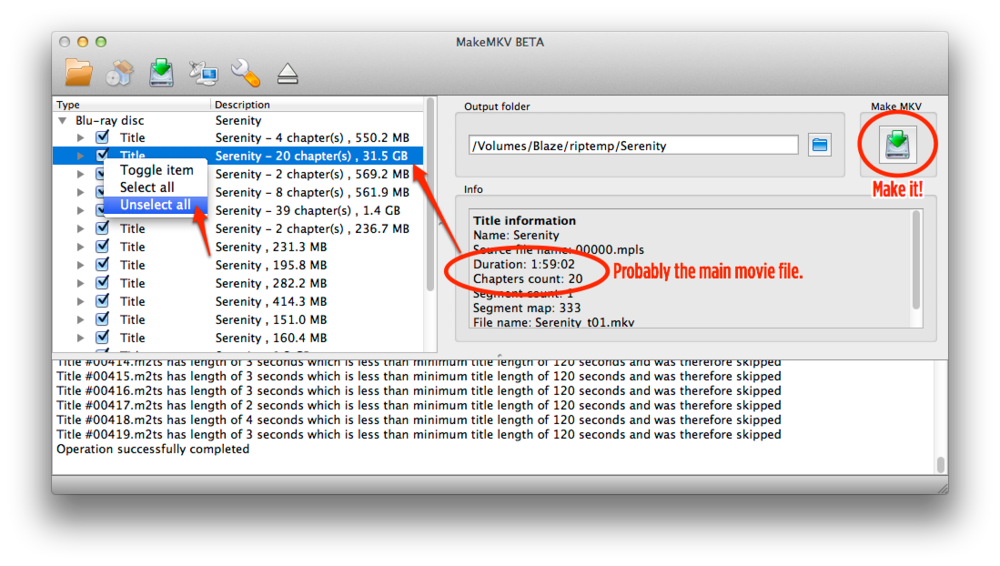Click the stream to network toolbar icon
This screenshot has width=1000, height=566.
[203, 73]
